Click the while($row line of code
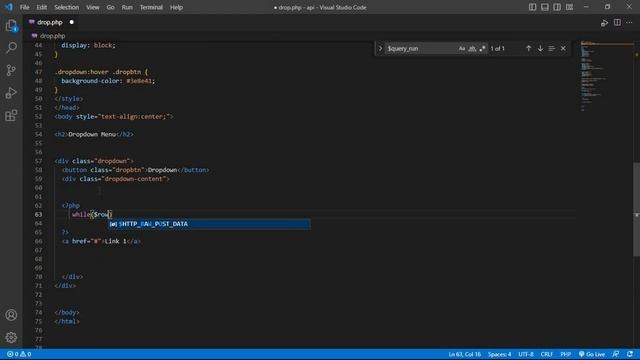640x360 pixels. click(92, 214)
